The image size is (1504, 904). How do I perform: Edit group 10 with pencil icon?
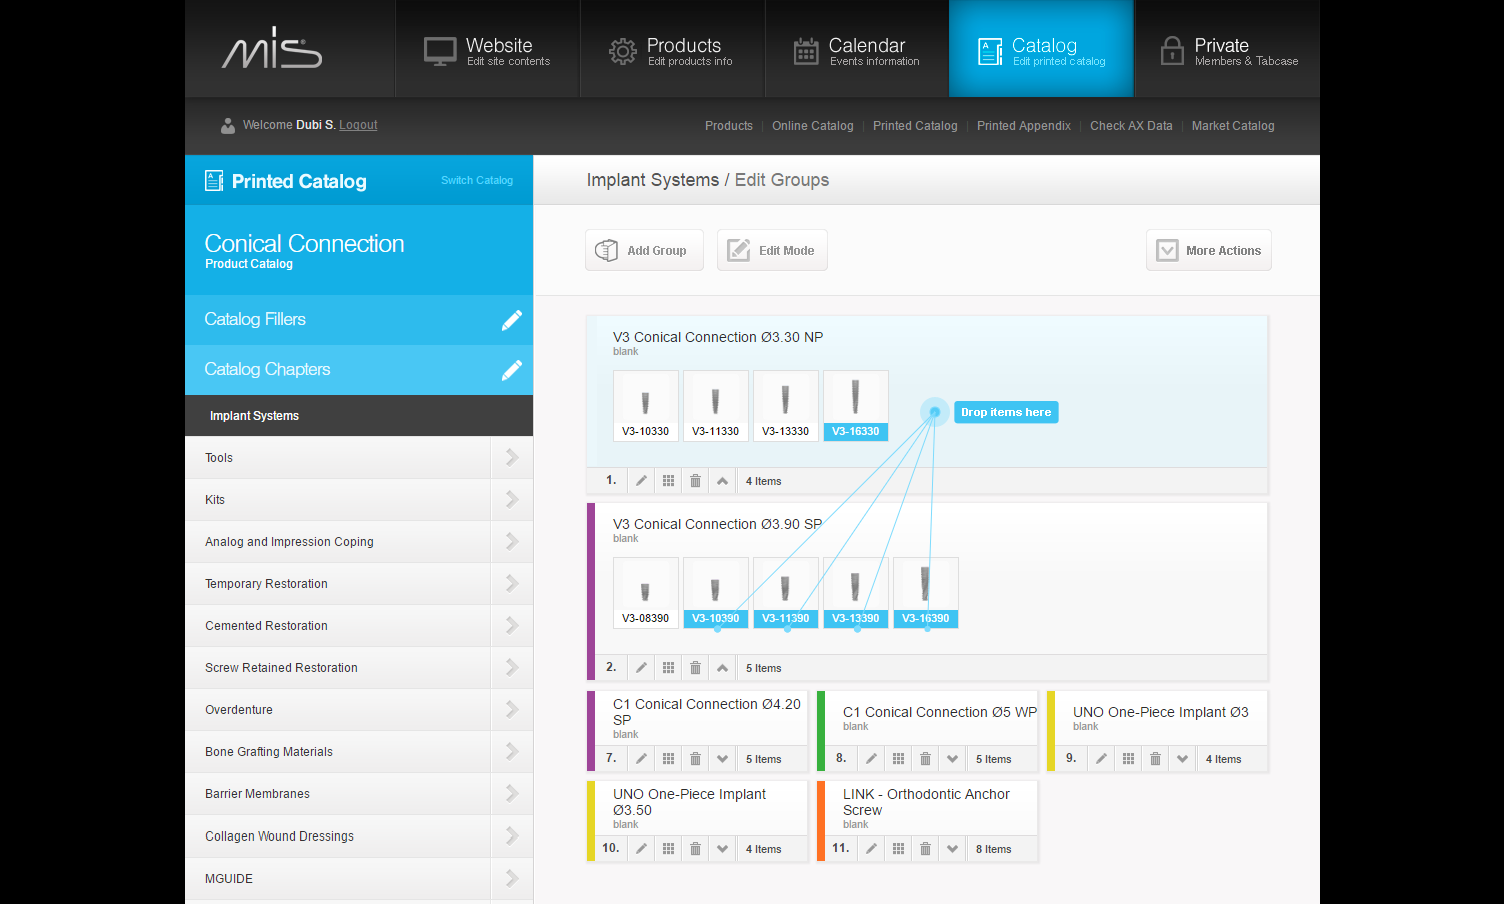[x=642, y=849]
